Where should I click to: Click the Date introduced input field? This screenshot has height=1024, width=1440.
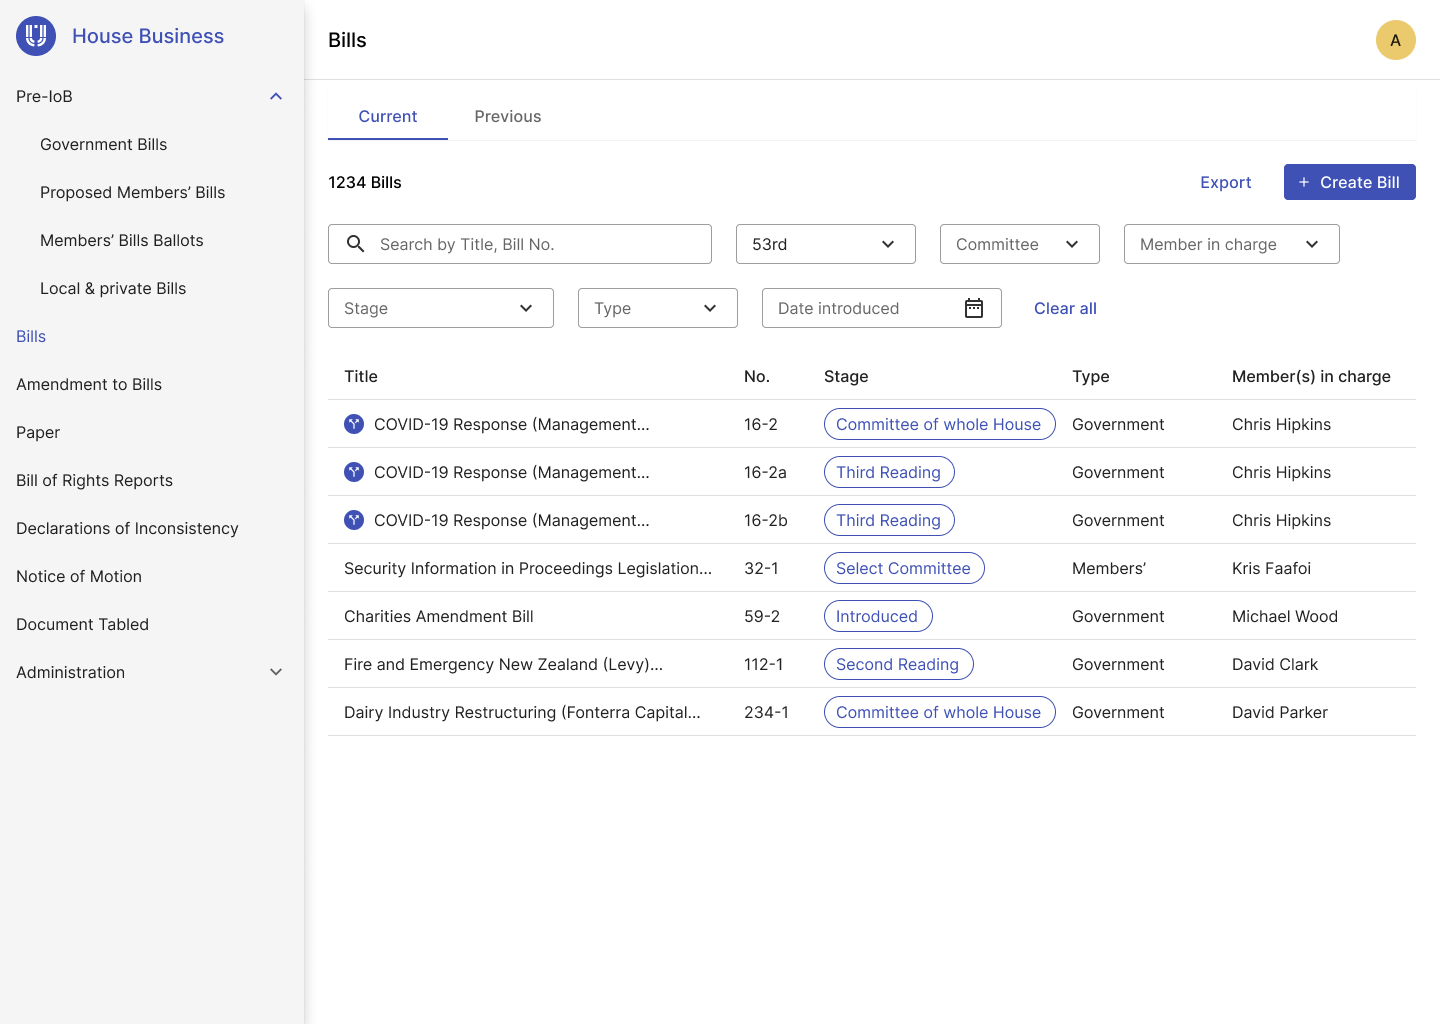click(882, 308)
